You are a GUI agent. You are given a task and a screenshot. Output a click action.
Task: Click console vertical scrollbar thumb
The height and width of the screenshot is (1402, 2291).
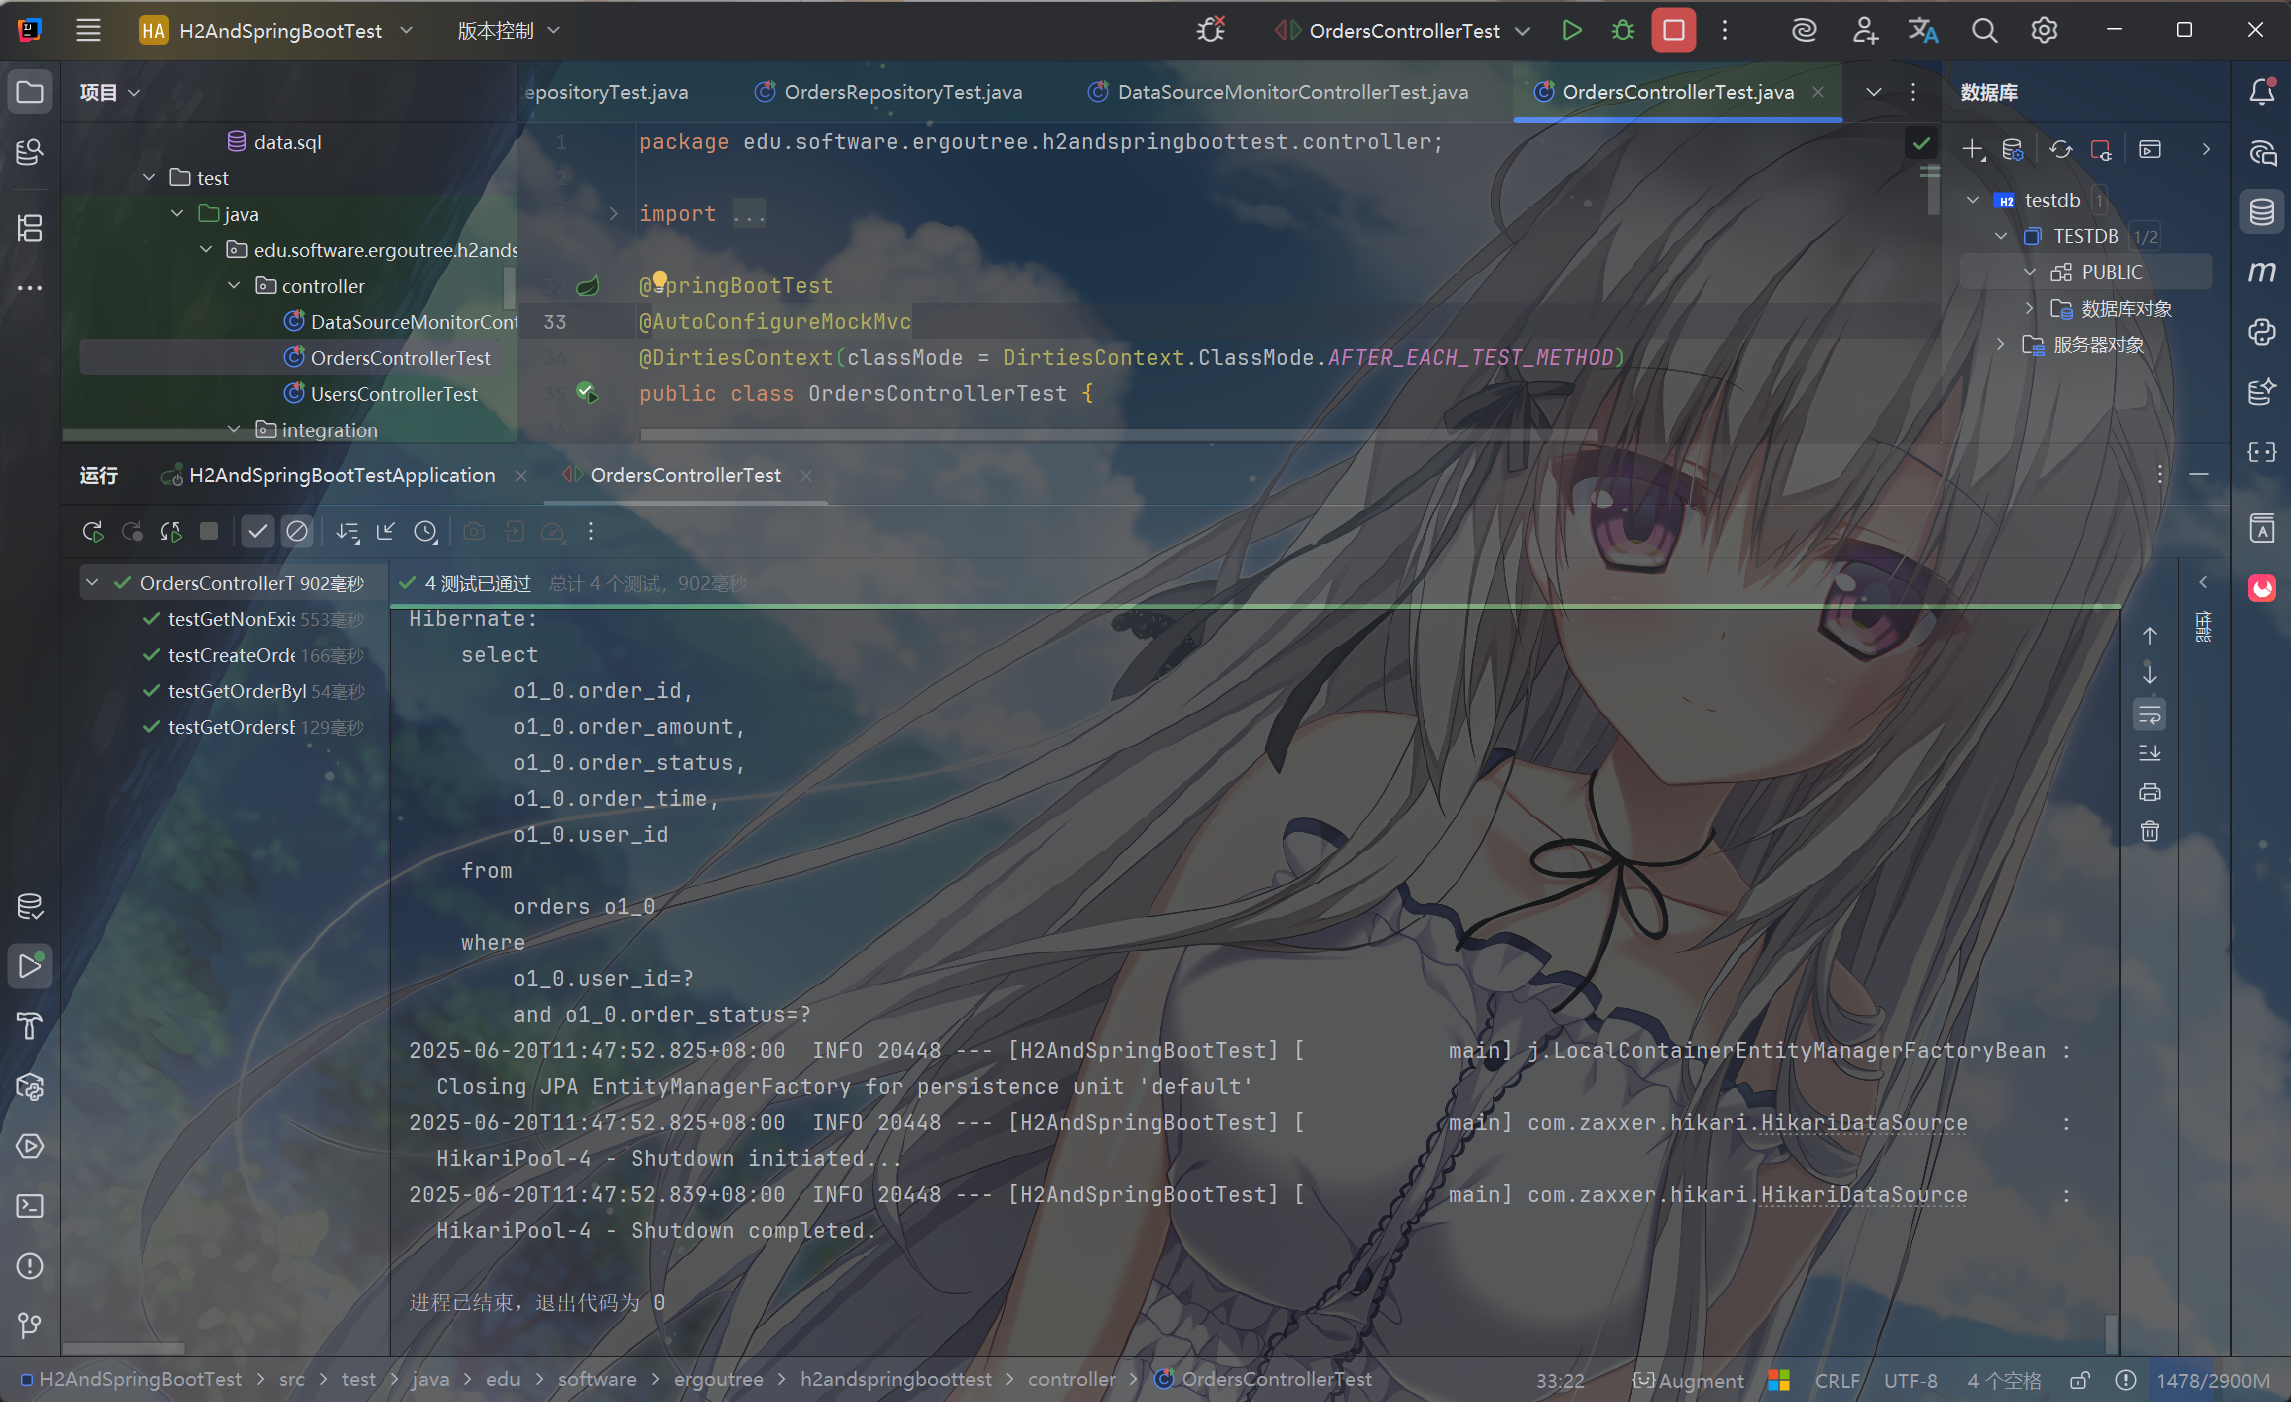point(2111,1334)
